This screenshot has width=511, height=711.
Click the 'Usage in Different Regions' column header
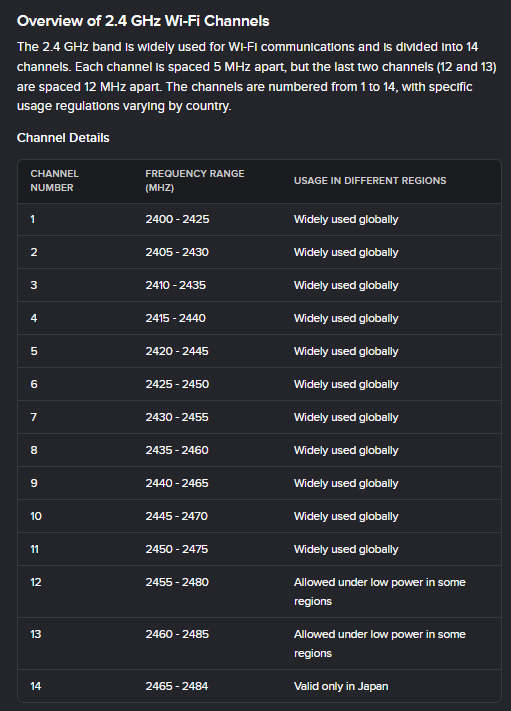click(x=370, y=180)
